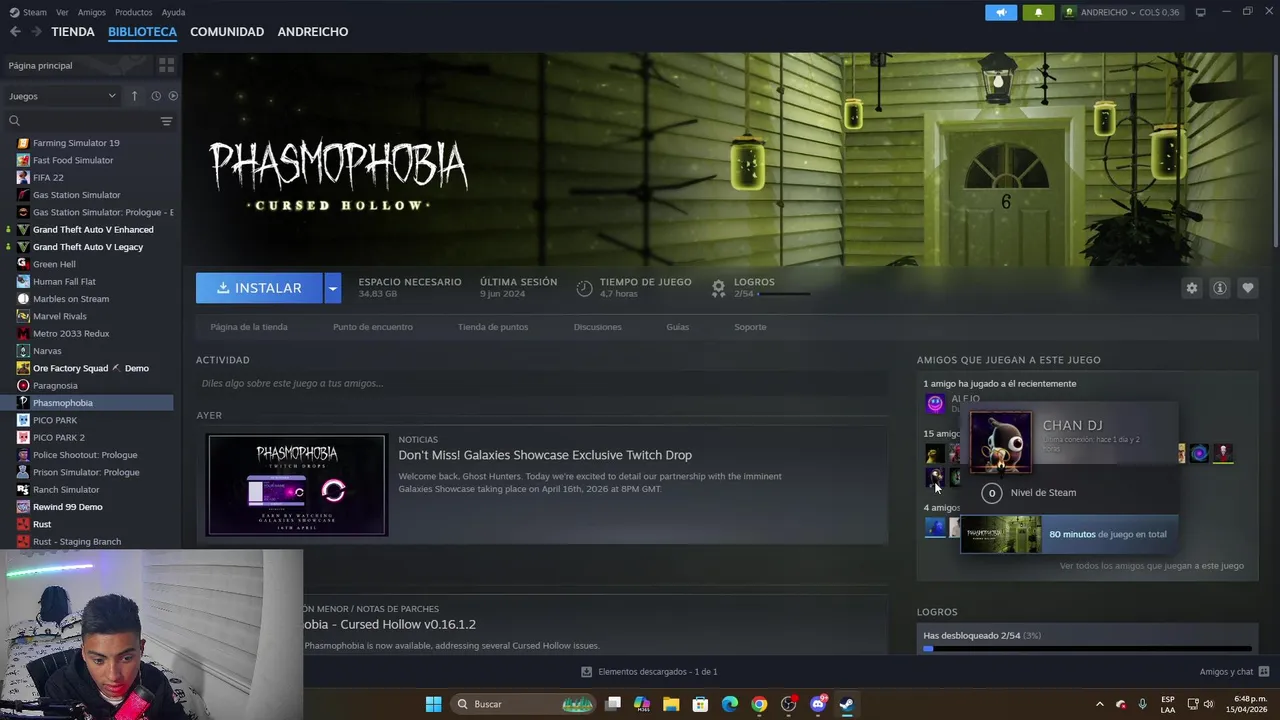Open Phasmophobia game info icon
The image size is (1280, 720).
coord(1220,288)
